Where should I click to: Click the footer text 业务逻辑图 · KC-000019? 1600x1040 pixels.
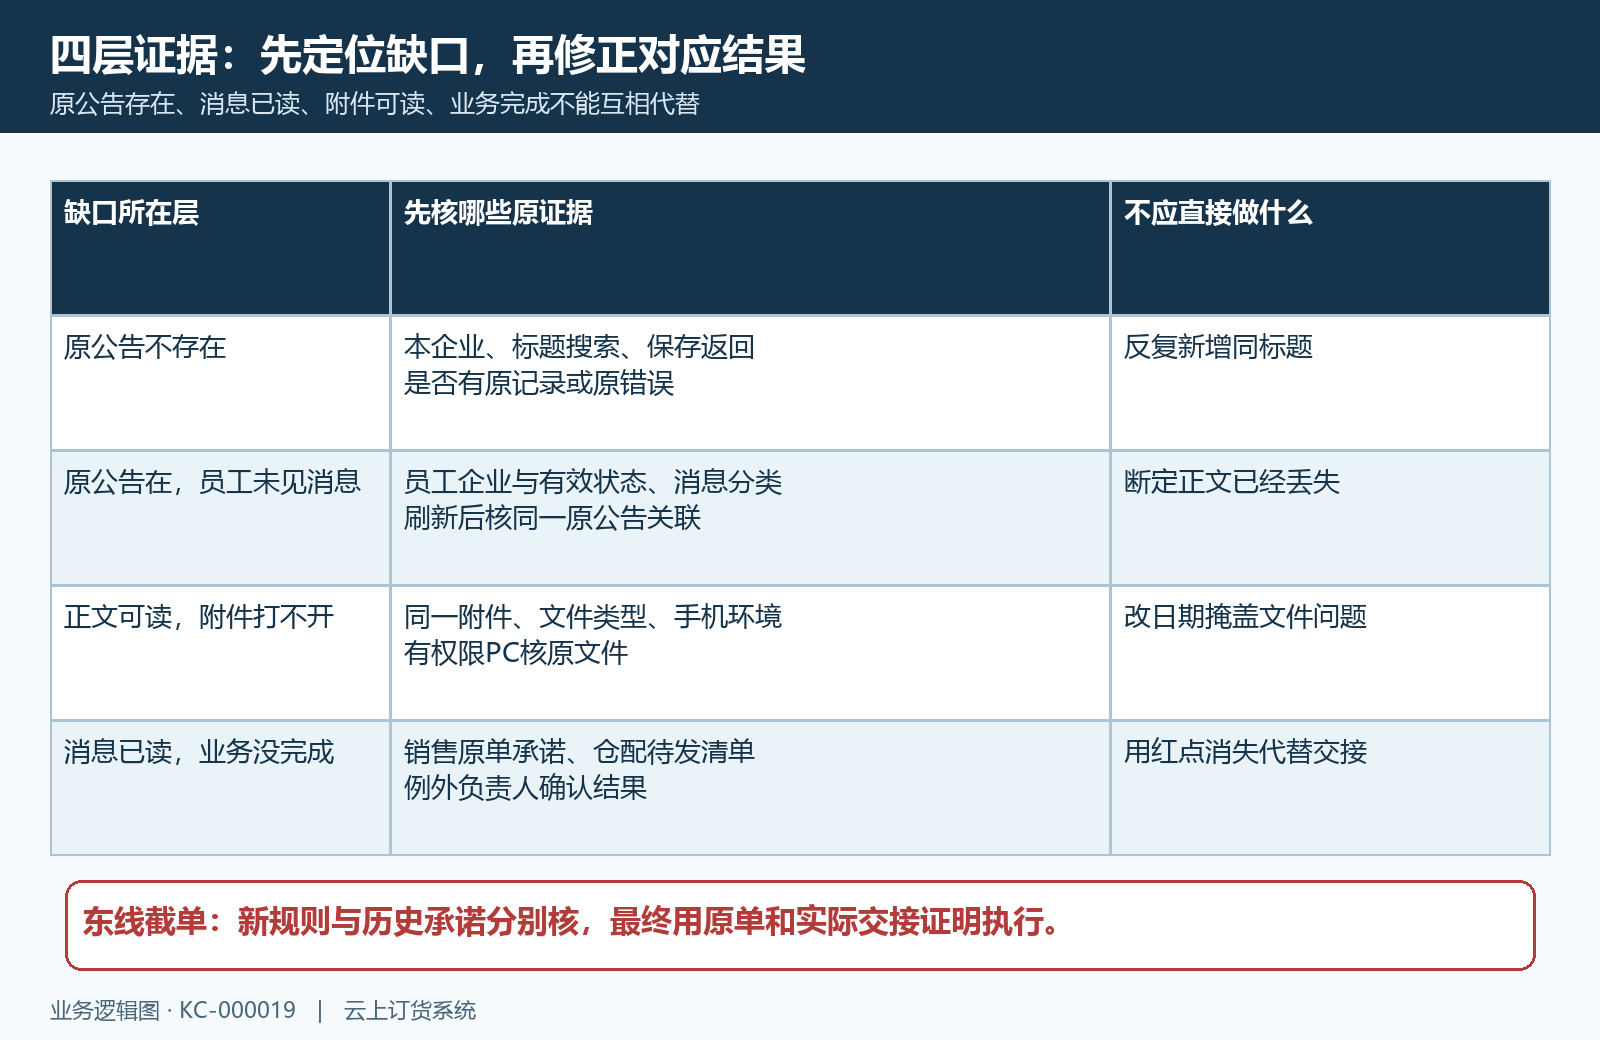[173, 1010]
